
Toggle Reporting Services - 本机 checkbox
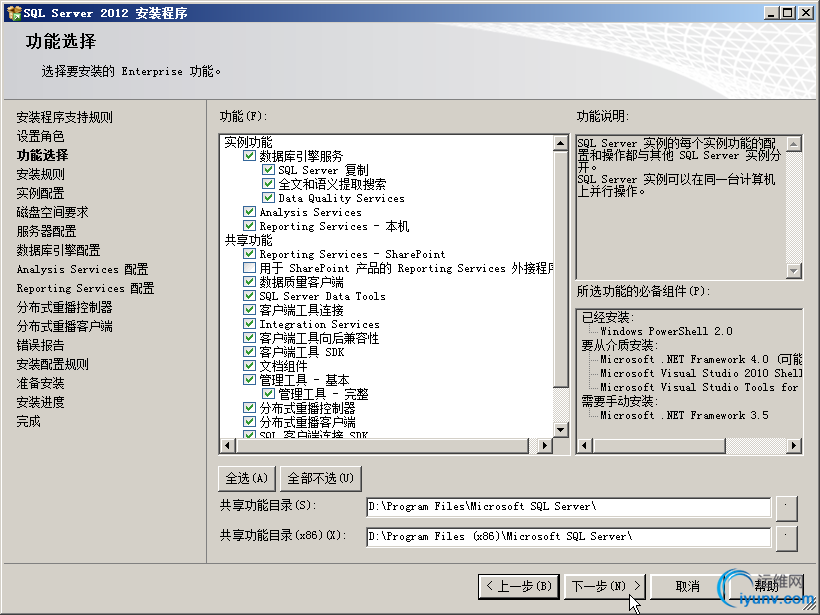tap(249, 226)
